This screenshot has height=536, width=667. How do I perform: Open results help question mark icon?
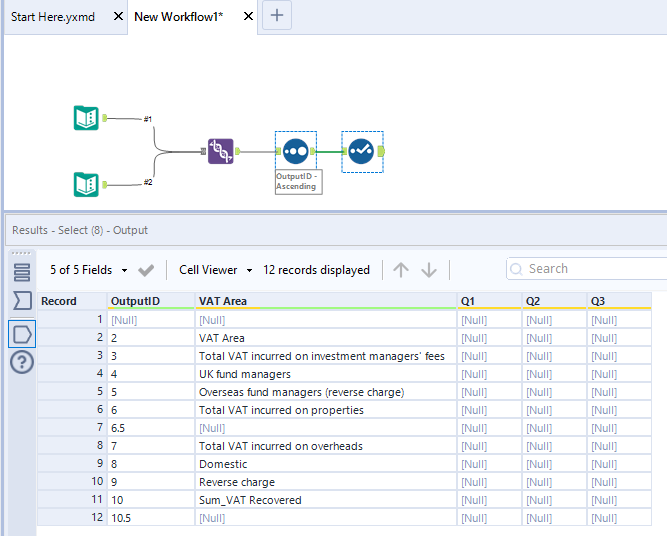click(x=21, y=362)
